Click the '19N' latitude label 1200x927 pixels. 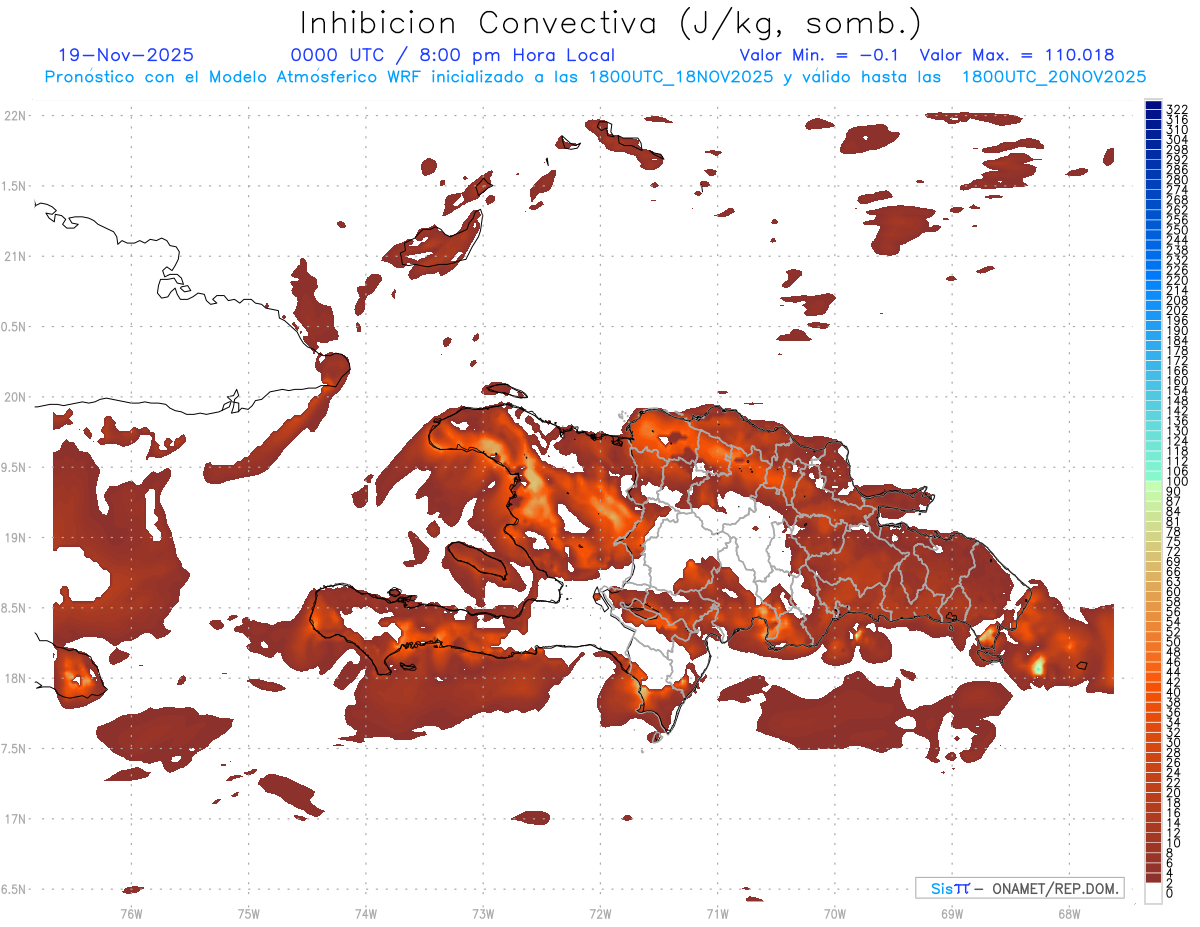16,537
